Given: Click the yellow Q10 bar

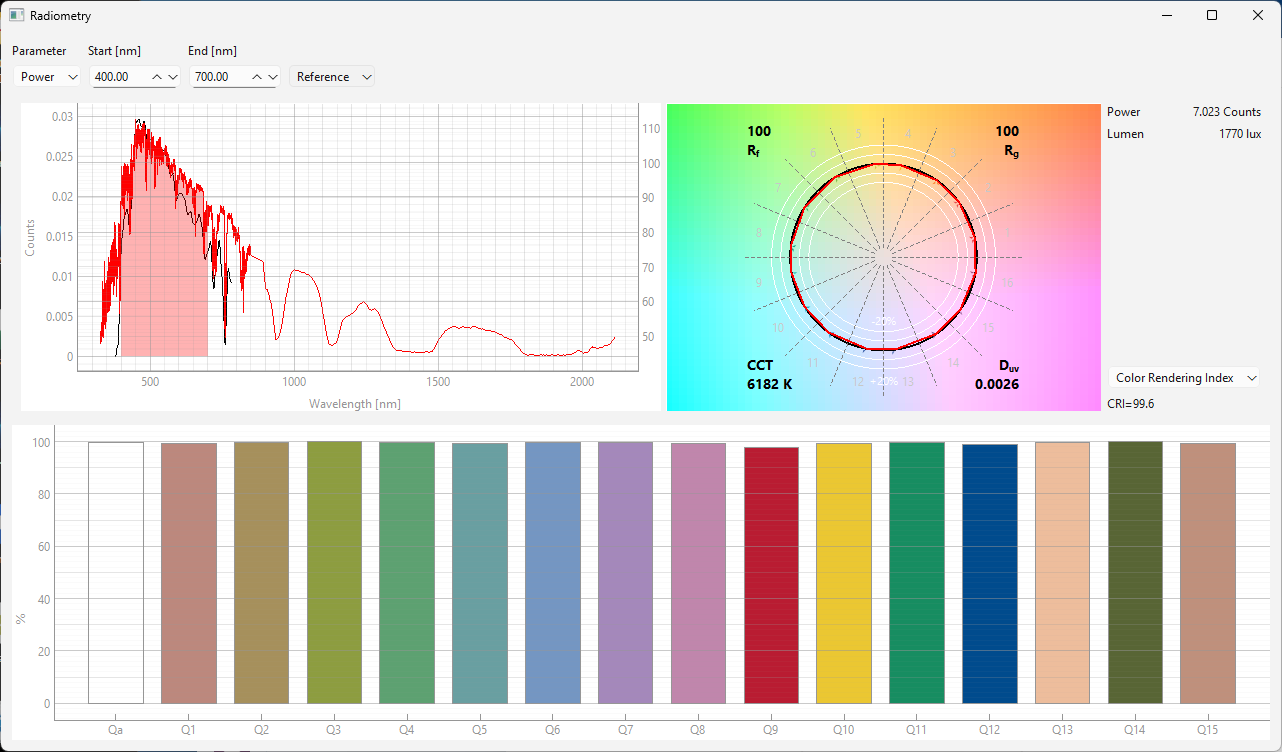Looking at the screenshot, I should (x=844, y=573).
